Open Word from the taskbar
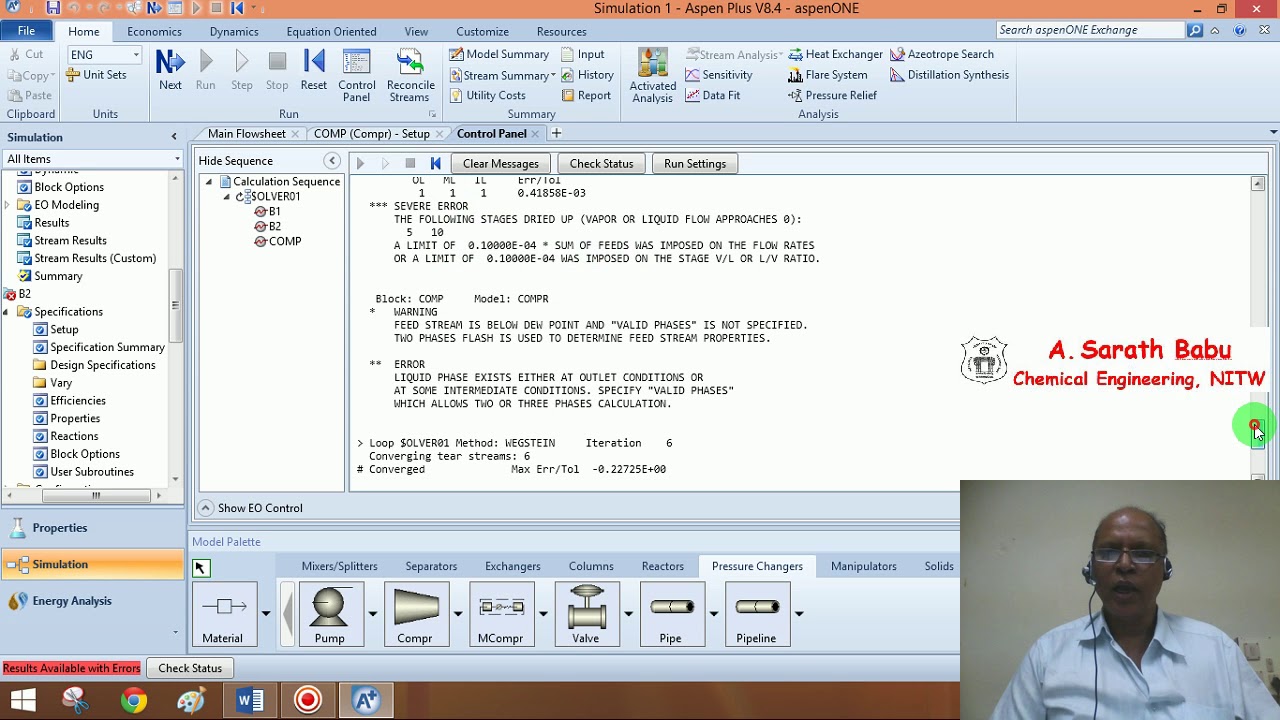 [x=249, y=701]
